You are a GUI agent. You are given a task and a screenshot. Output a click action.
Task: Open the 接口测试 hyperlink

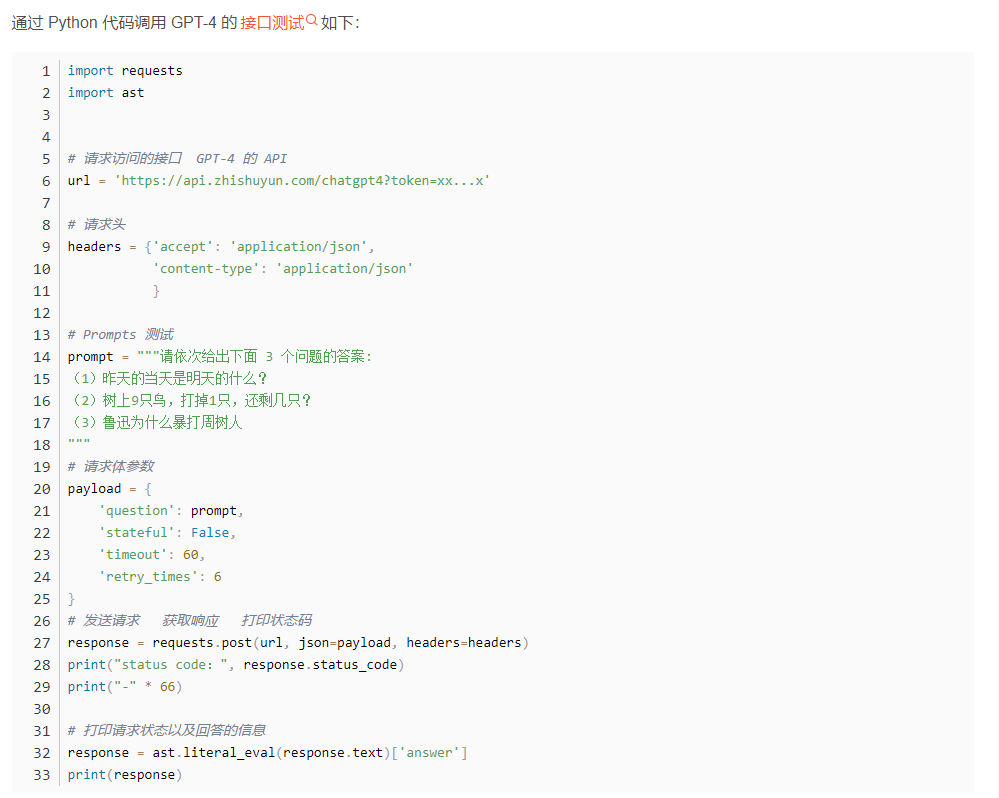point(272,22)
